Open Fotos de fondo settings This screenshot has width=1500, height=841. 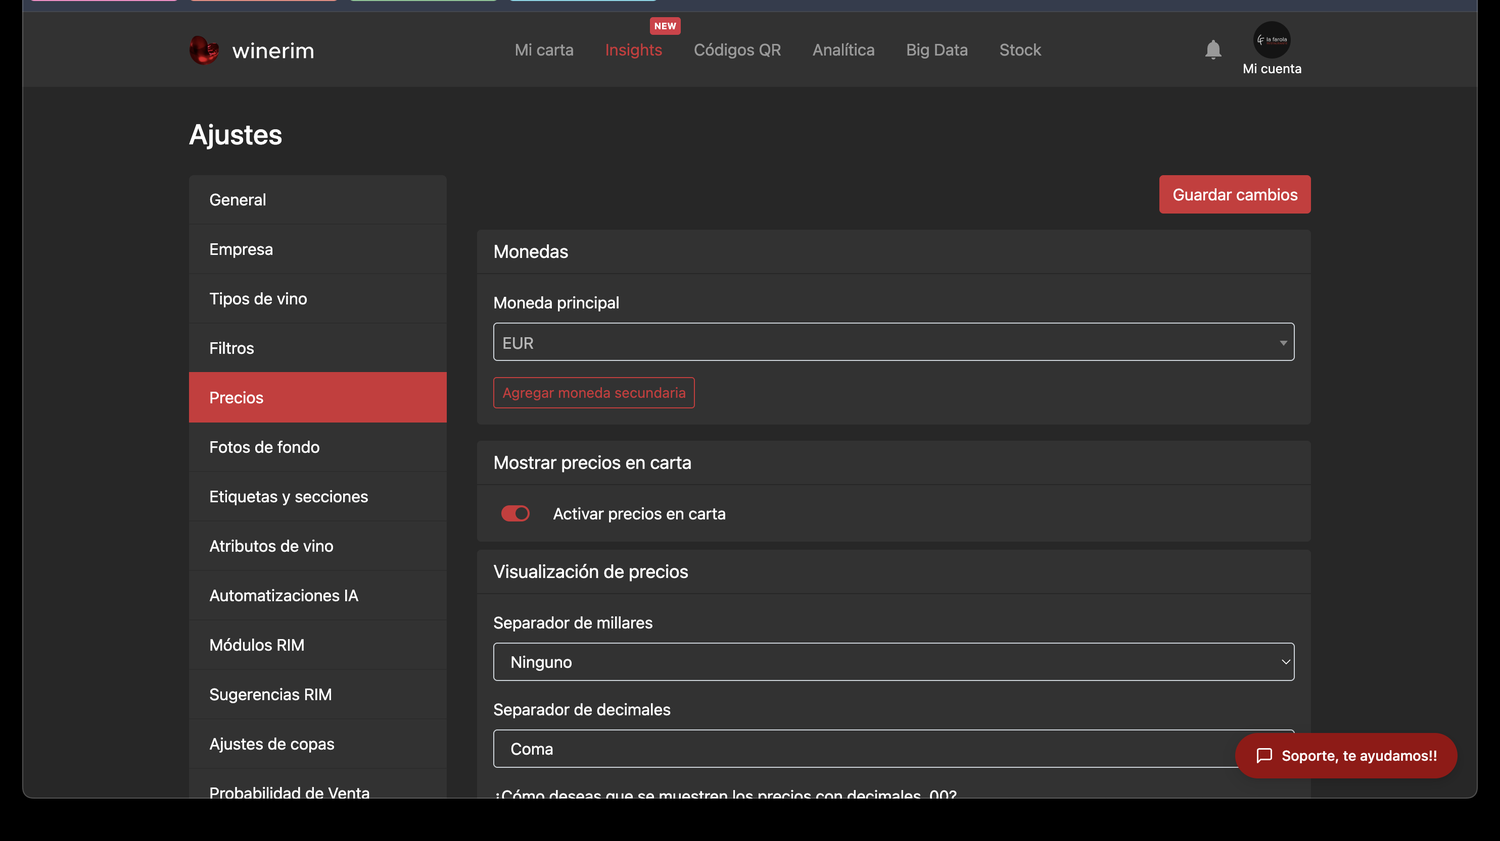(x=318, y=447)
